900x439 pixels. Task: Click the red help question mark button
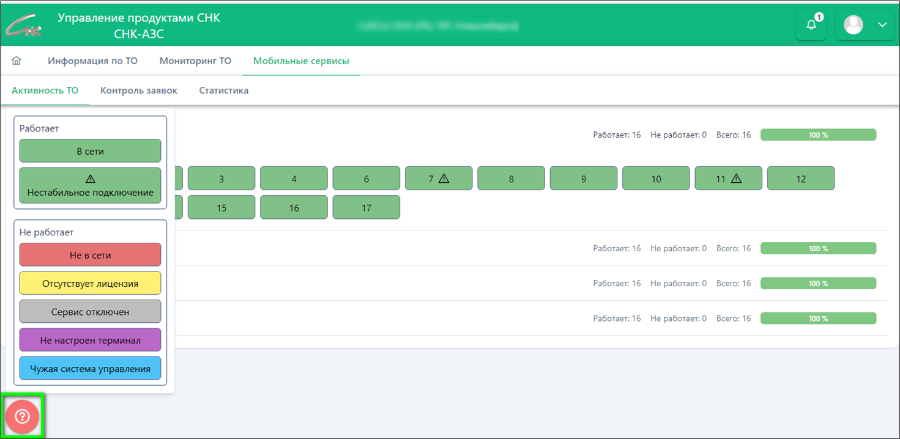[x=22, y=416]
